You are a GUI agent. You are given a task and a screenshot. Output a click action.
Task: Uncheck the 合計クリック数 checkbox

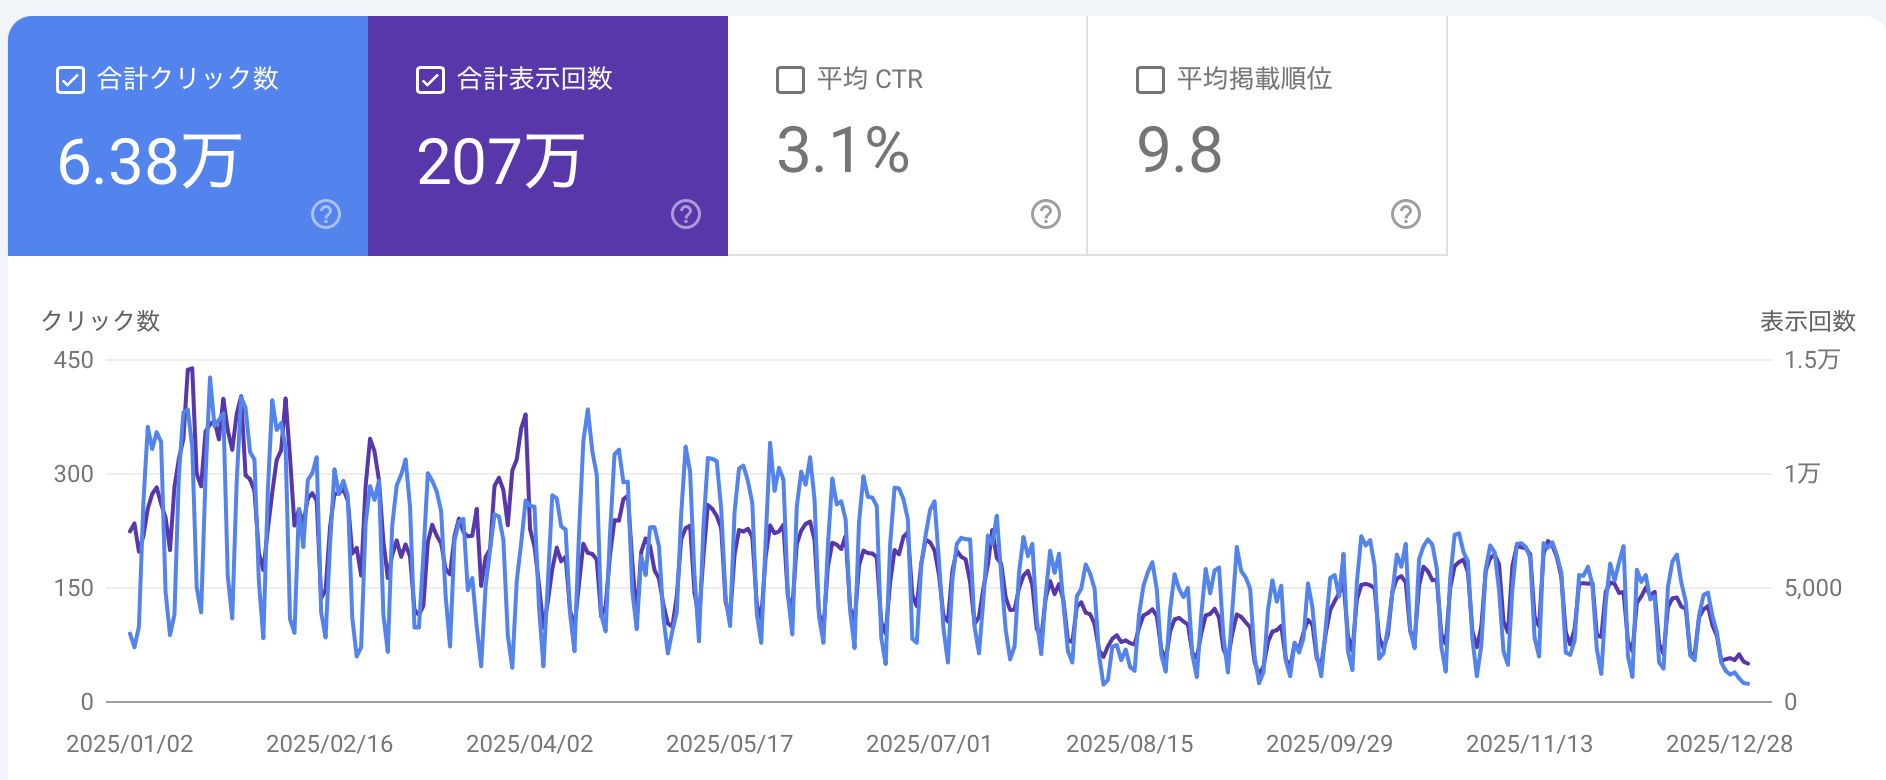70,80
